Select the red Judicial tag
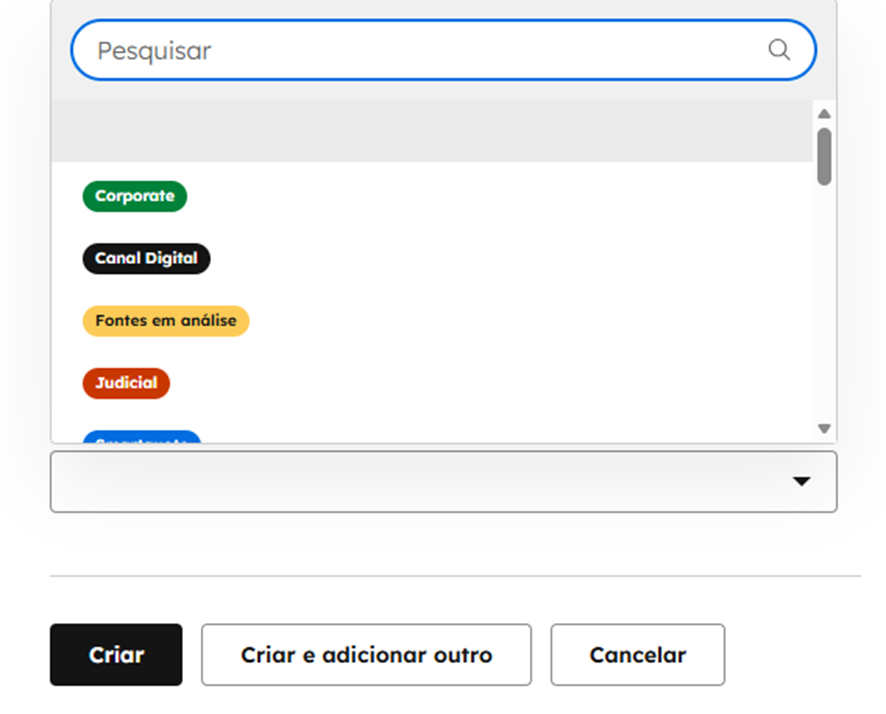 point(126,383)
